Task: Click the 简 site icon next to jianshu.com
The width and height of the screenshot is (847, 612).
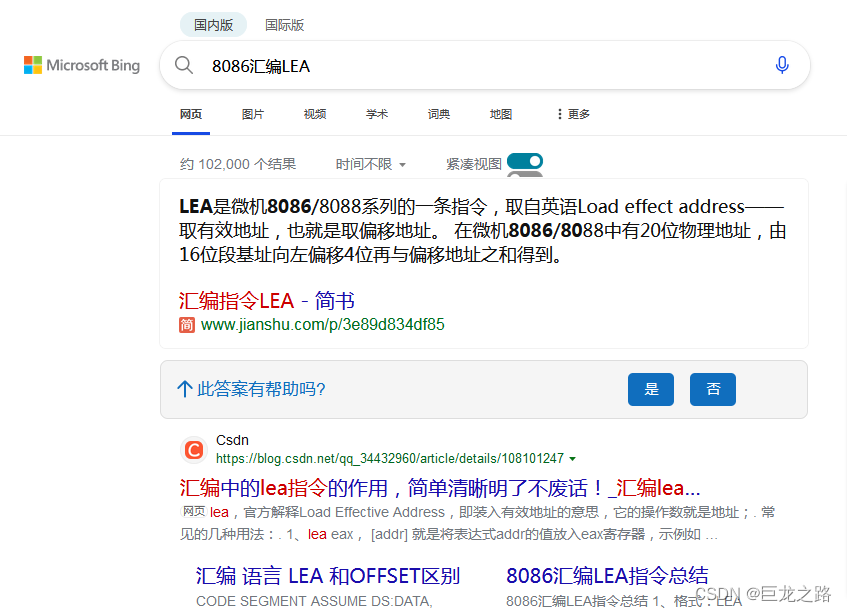Action: (186, 325)
